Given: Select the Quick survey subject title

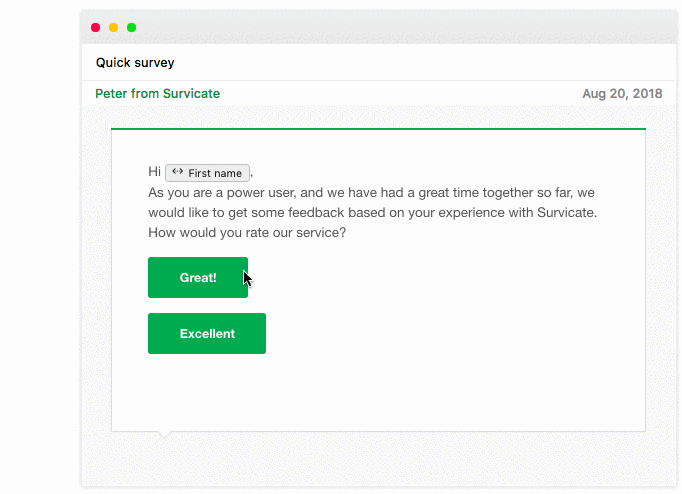Looking at the screenshot, I should [135, 63].
